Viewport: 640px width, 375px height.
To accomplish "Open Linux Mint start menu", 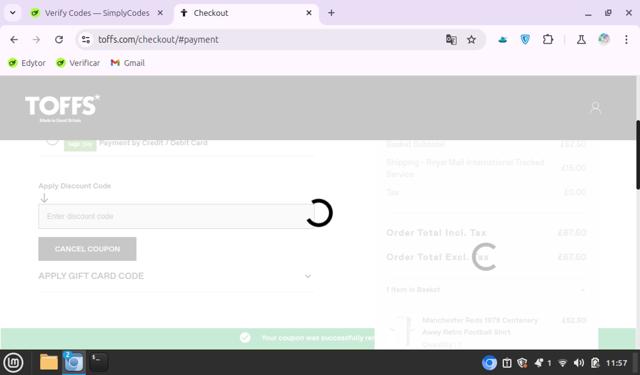I will click(x=13, y=362).
